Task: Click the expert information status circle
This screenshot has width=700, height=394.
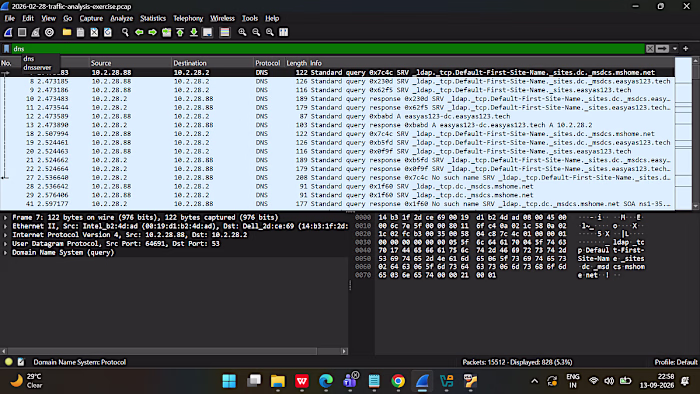Action: 8,362
